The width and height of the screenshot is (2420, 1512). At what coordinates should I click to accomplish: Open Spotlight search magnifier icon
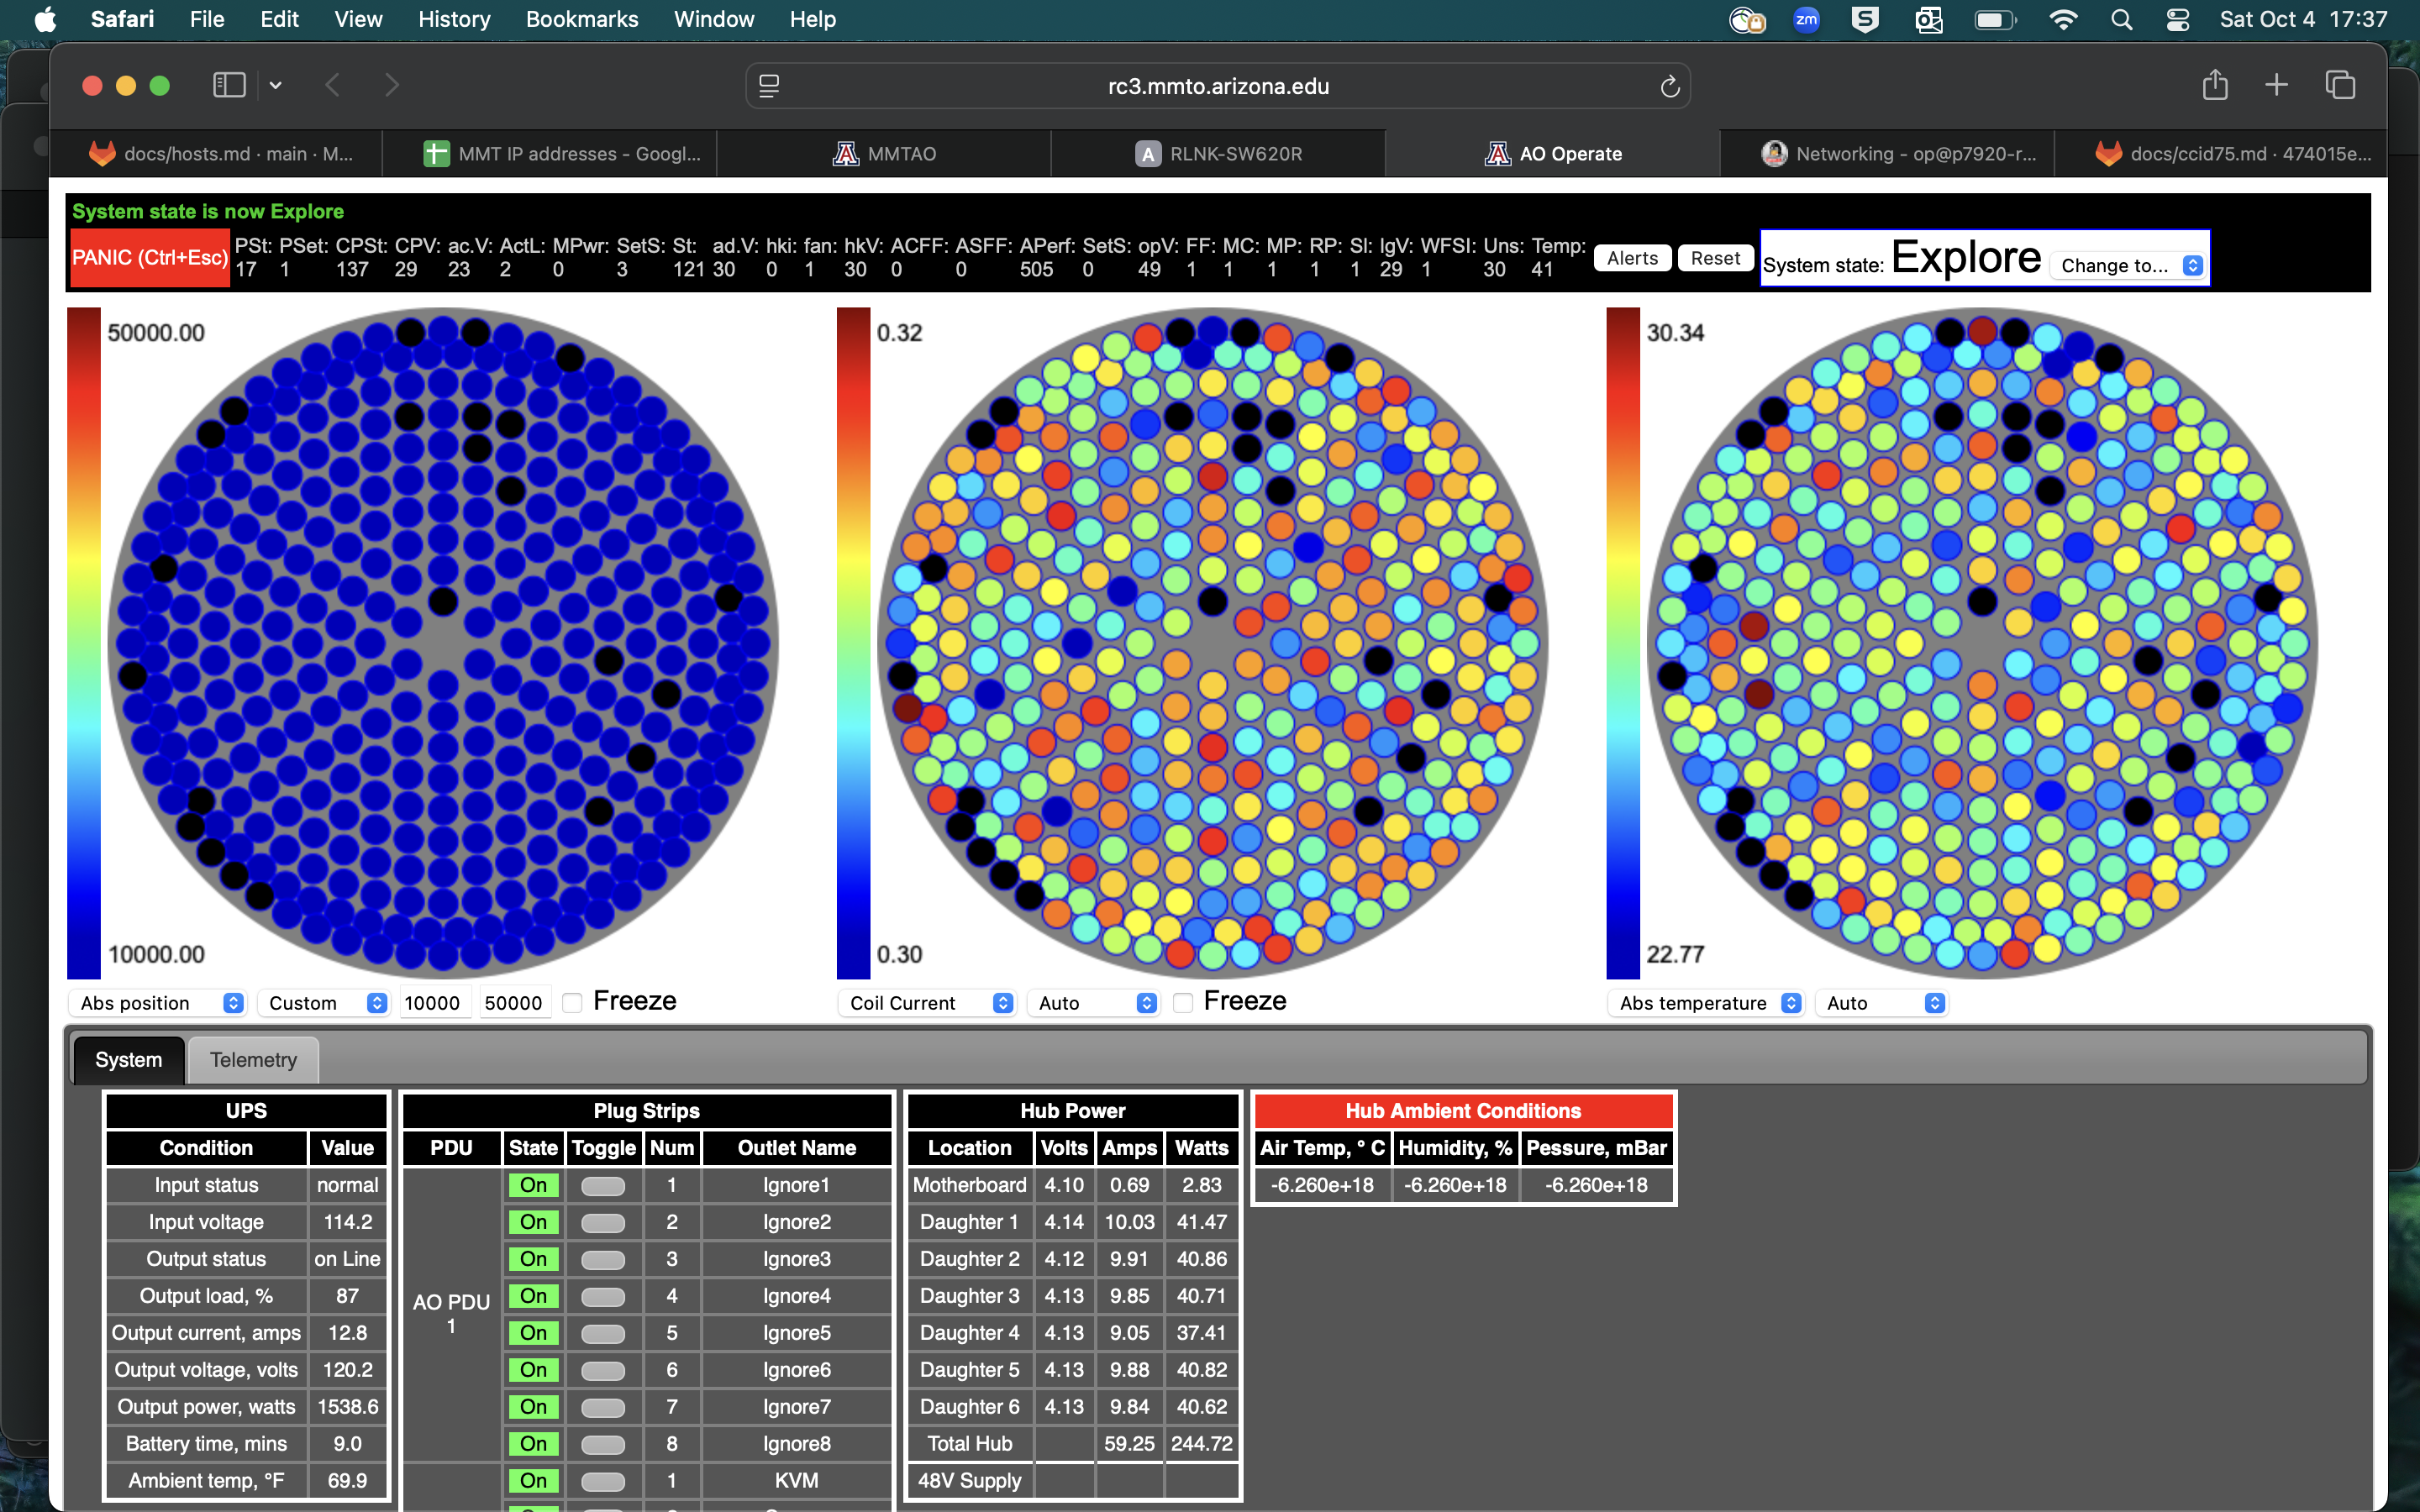pos(2121,19)
